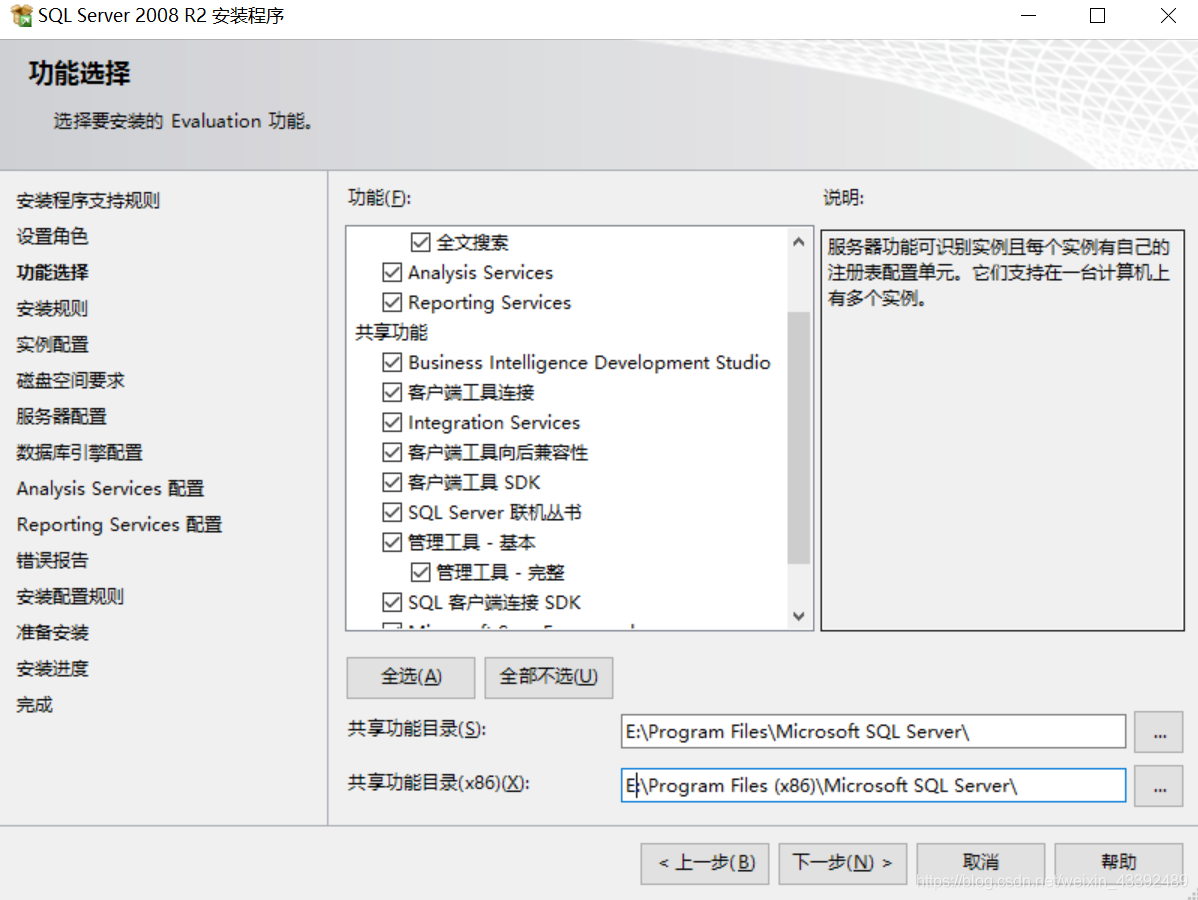This screenshot has height=900, width=1198.
Task: Select 功能选择 step in sidebar
Action: 52,273
